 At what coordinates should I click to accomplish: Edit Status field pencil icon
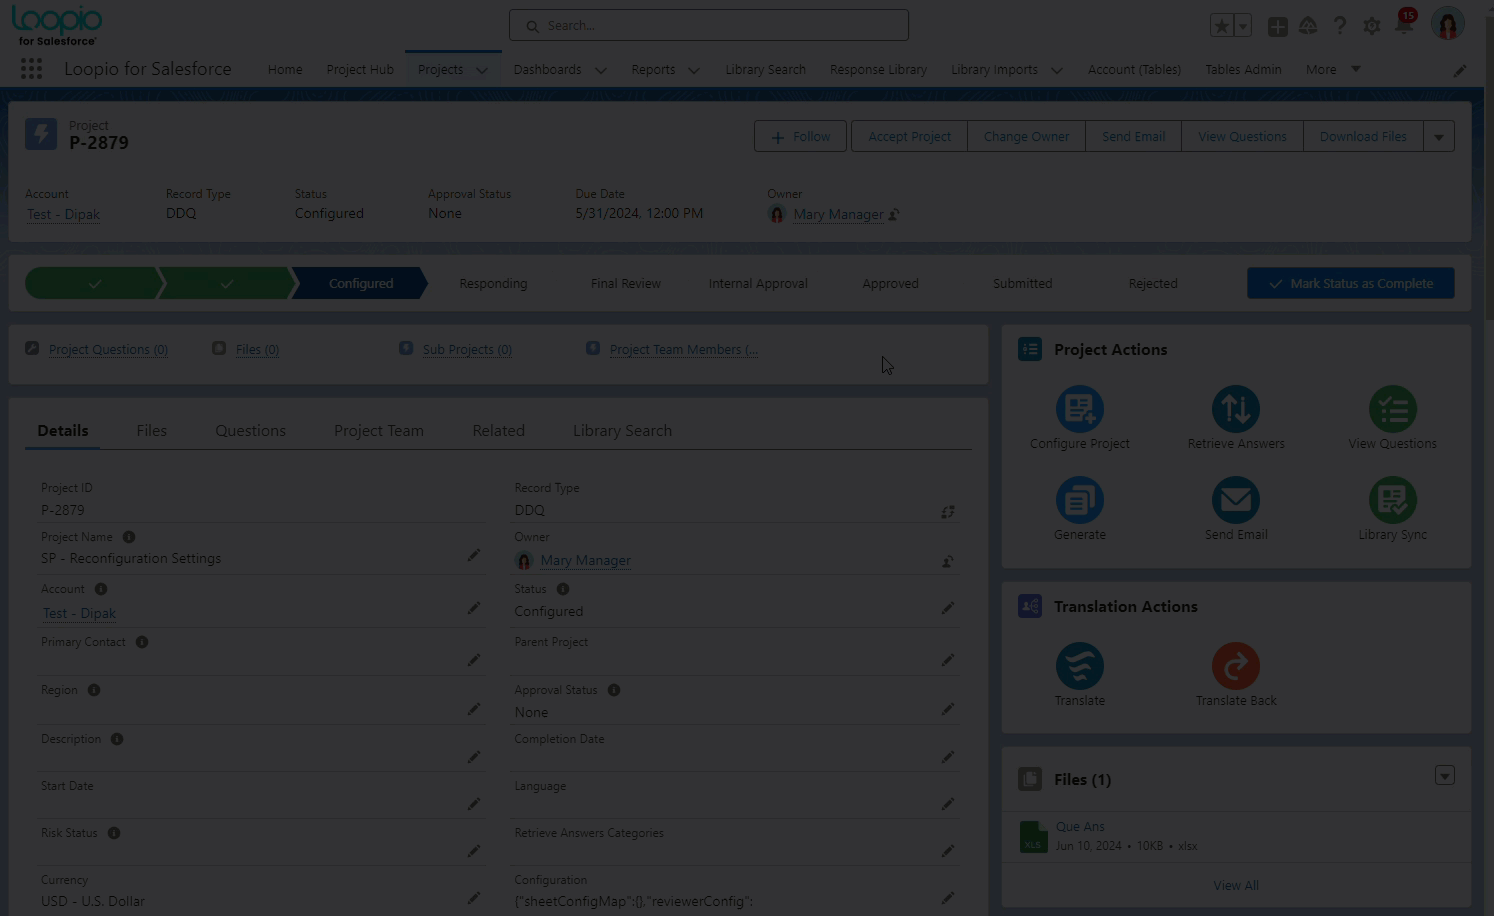click(947, 608)
